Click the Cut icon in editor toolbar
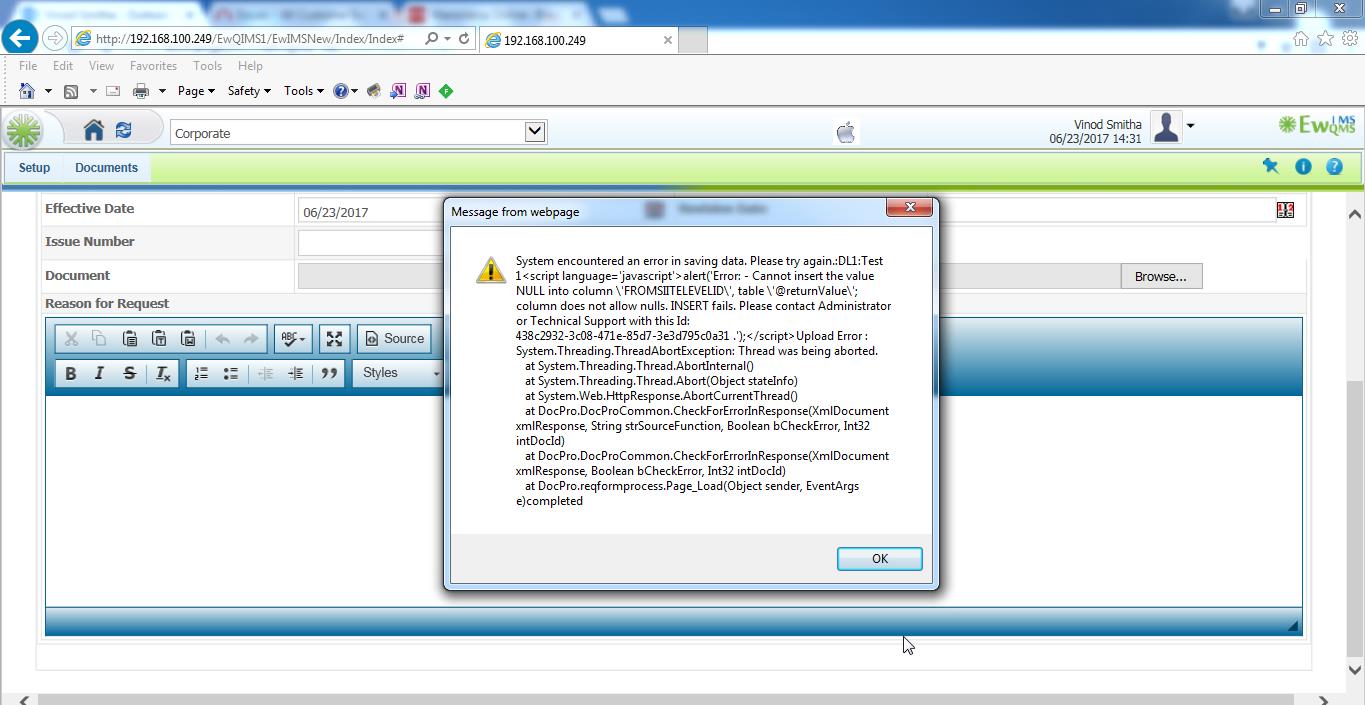This screenshot has width=1365, height=705. [x=71, y=339]
